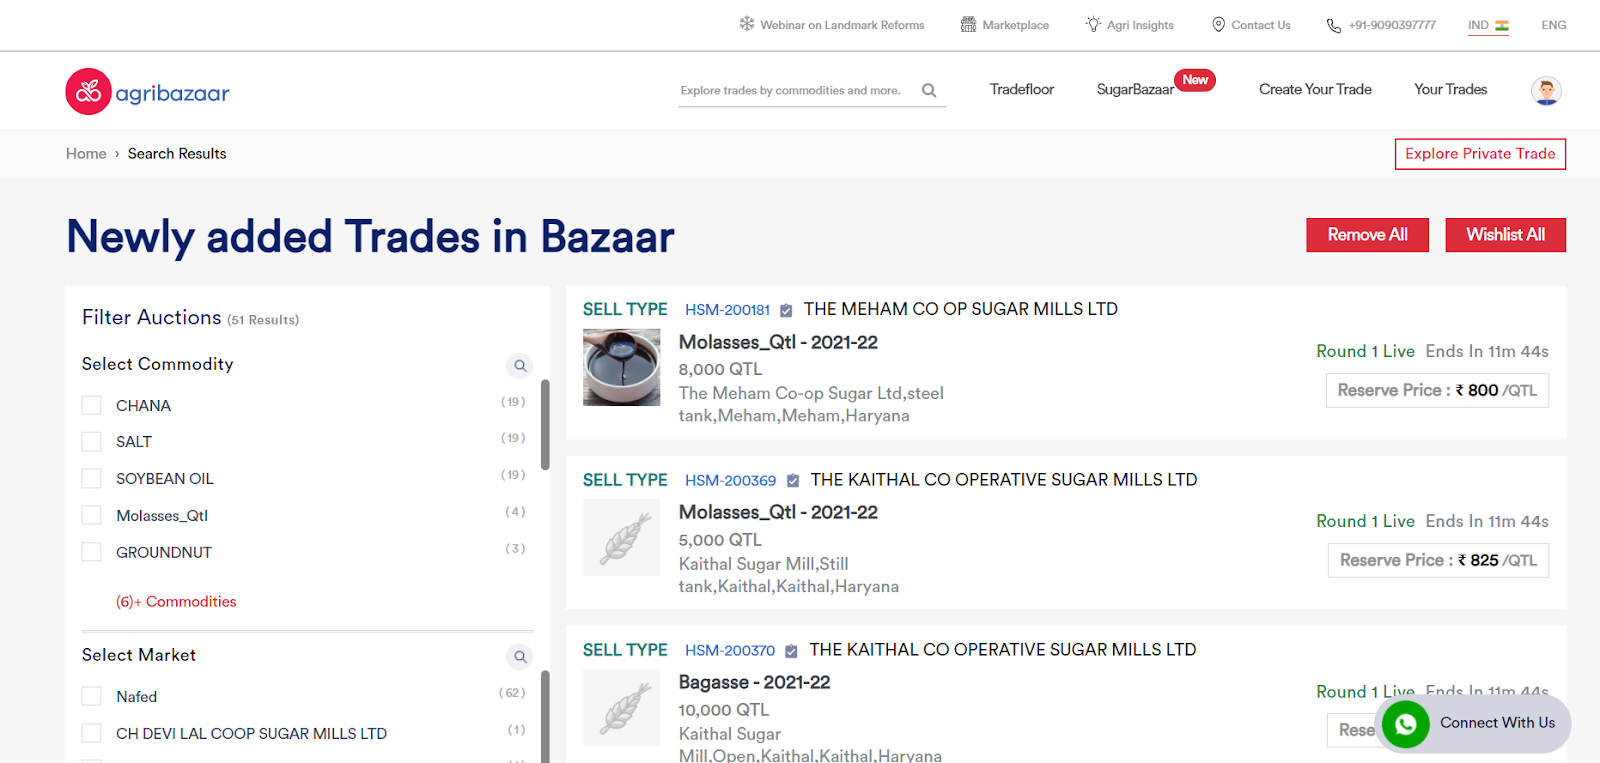Screen dimensions: 1600x763
Task: Open trade link HSM-200370
Action: point(730,650)
